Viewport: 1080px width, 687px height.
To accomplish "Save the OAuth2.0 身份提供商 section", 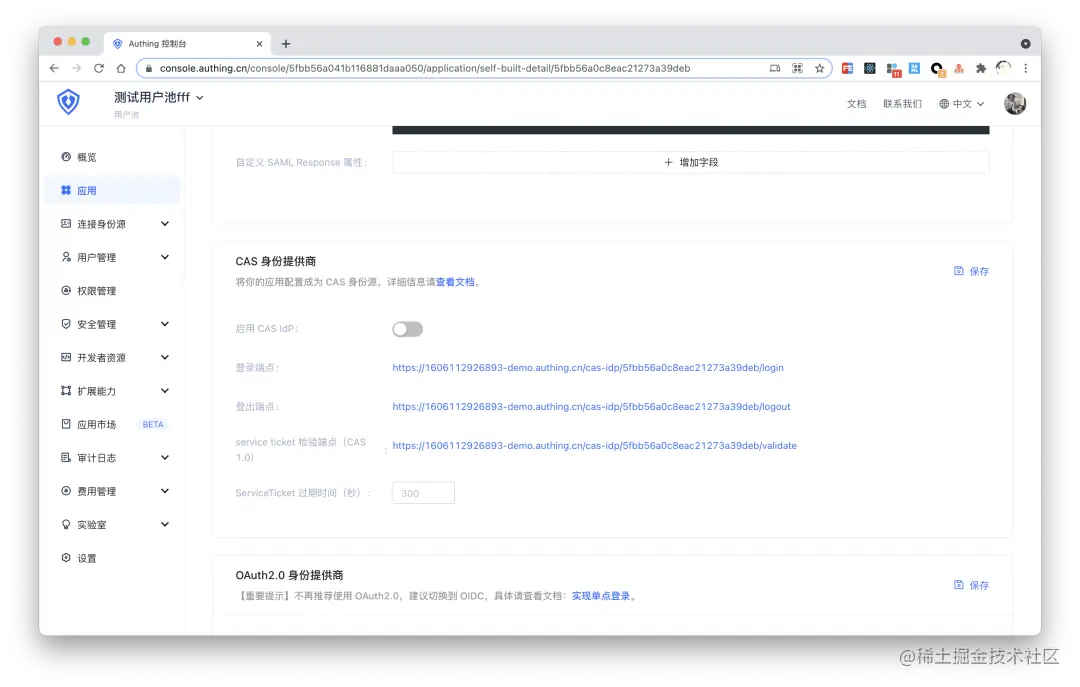I will click(971, 585).
